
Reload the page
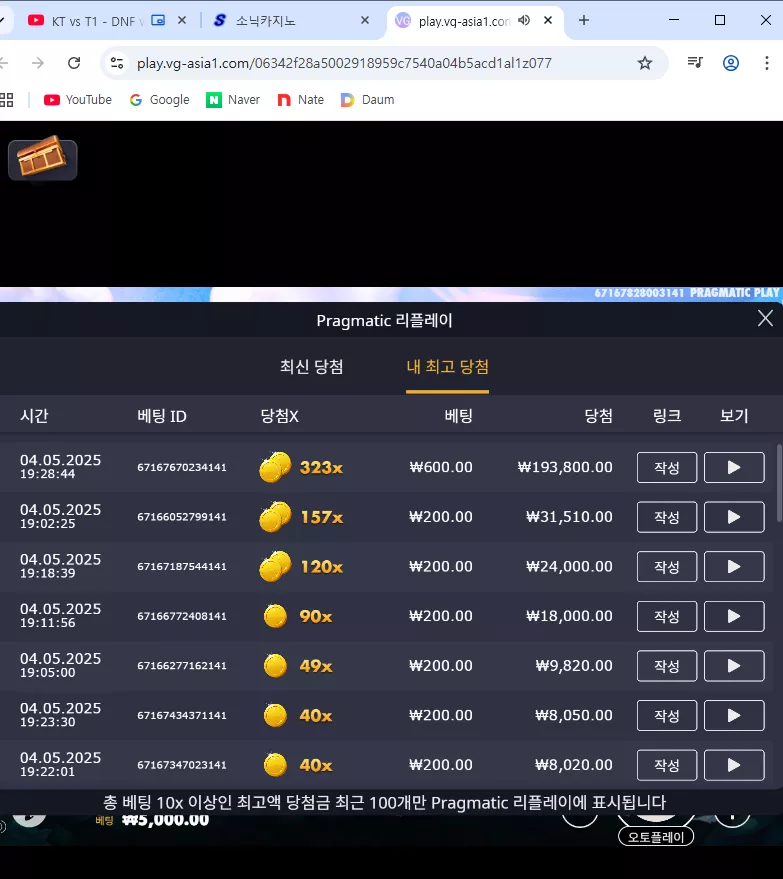[x=74, y=63]
